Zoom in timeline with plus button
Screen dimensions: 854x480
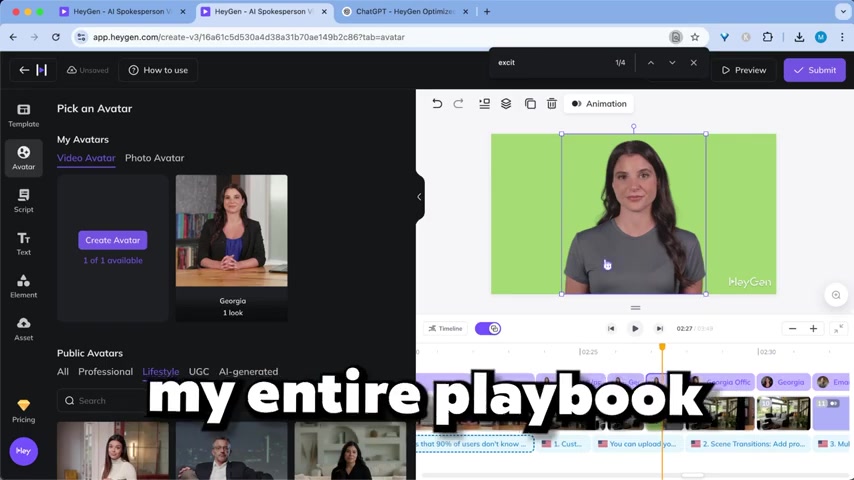pyautogui.click(x=813, y=328)
